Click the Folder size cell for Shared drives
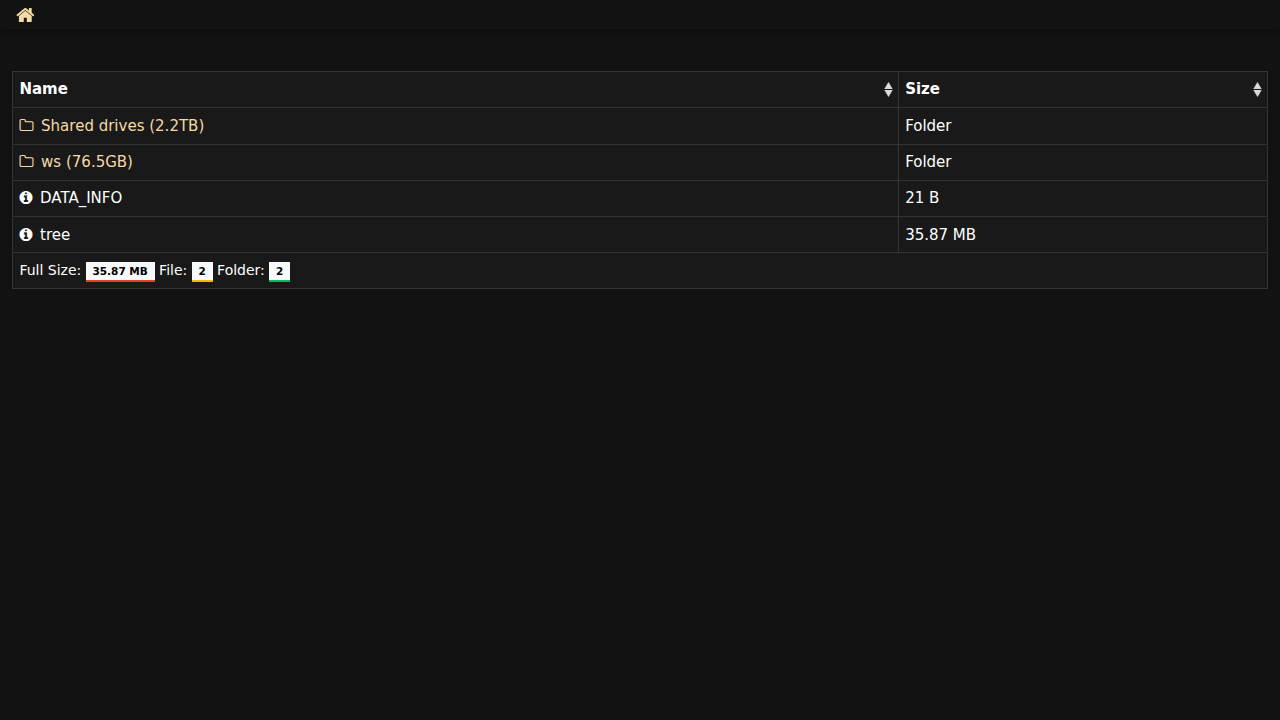 (928, 126)
